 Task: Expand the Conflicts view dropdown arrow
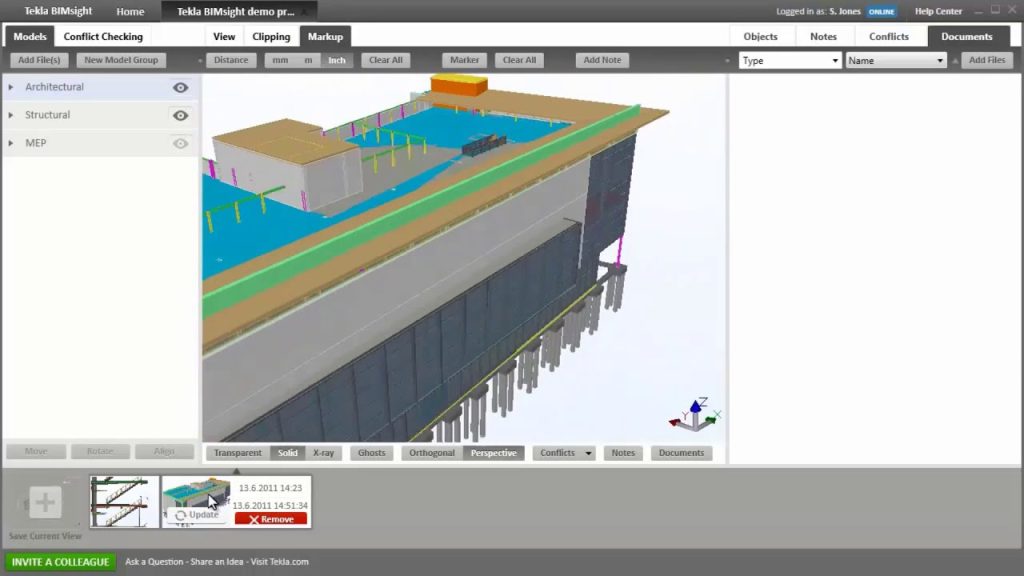[587, 452]
